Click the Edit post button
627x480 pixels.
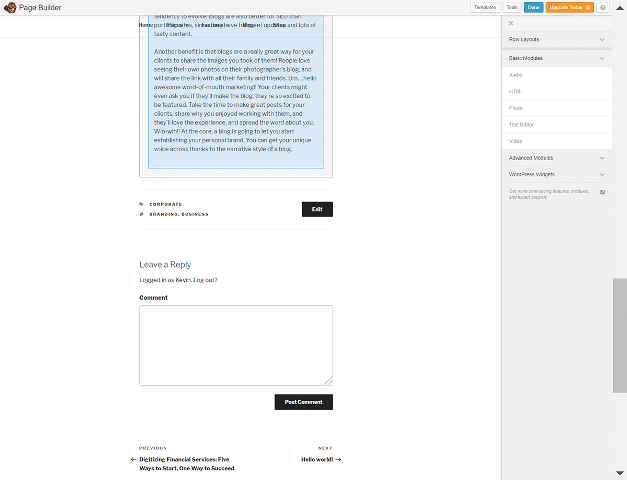click(x=317, y=209)
